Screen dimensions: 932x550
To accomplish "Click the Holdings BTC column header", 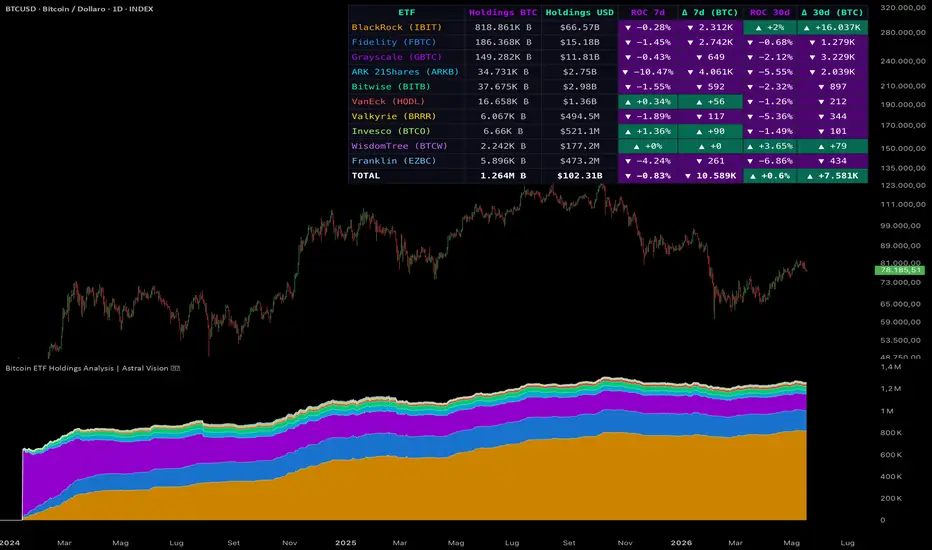I will tap(503, 12).
